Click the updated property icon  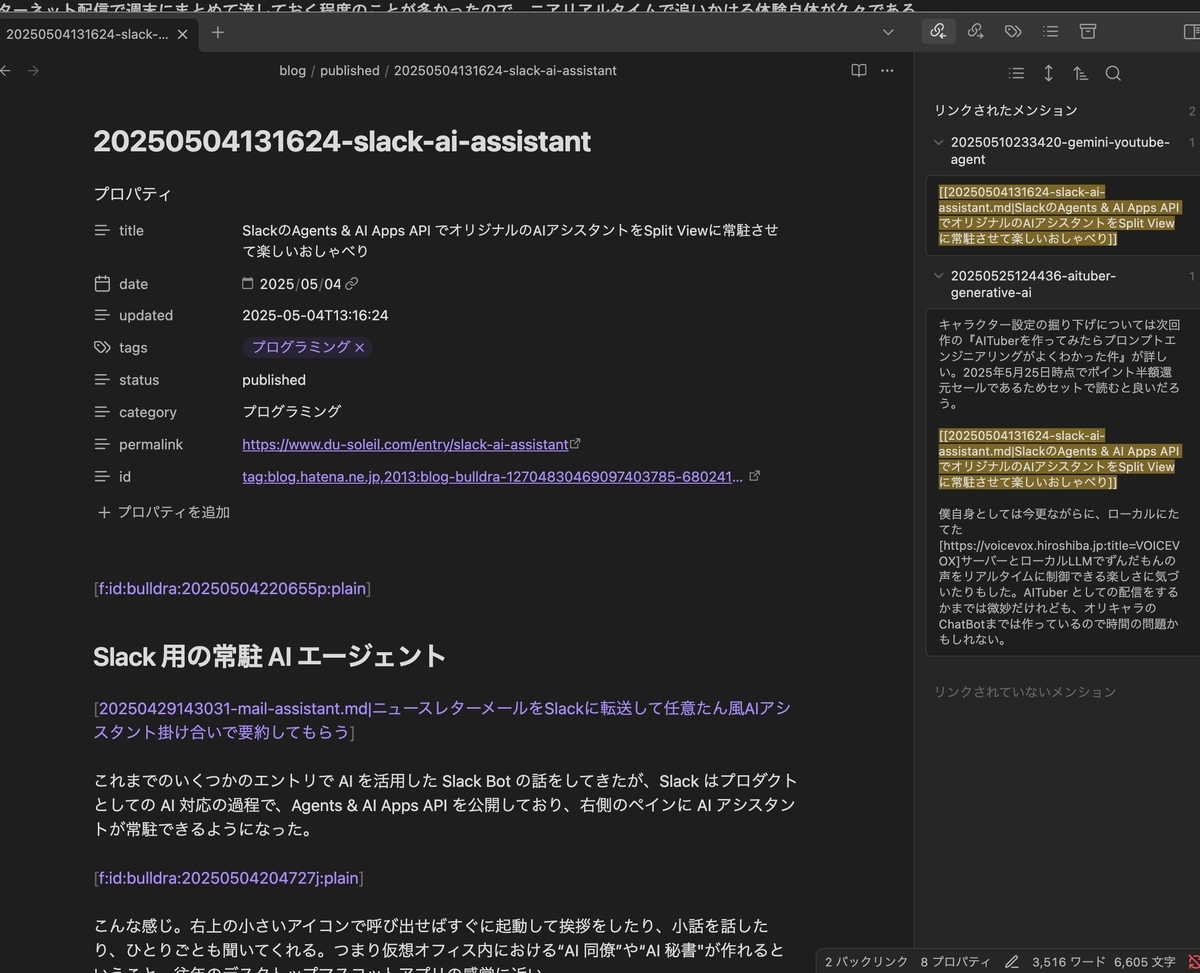(101, 315)
